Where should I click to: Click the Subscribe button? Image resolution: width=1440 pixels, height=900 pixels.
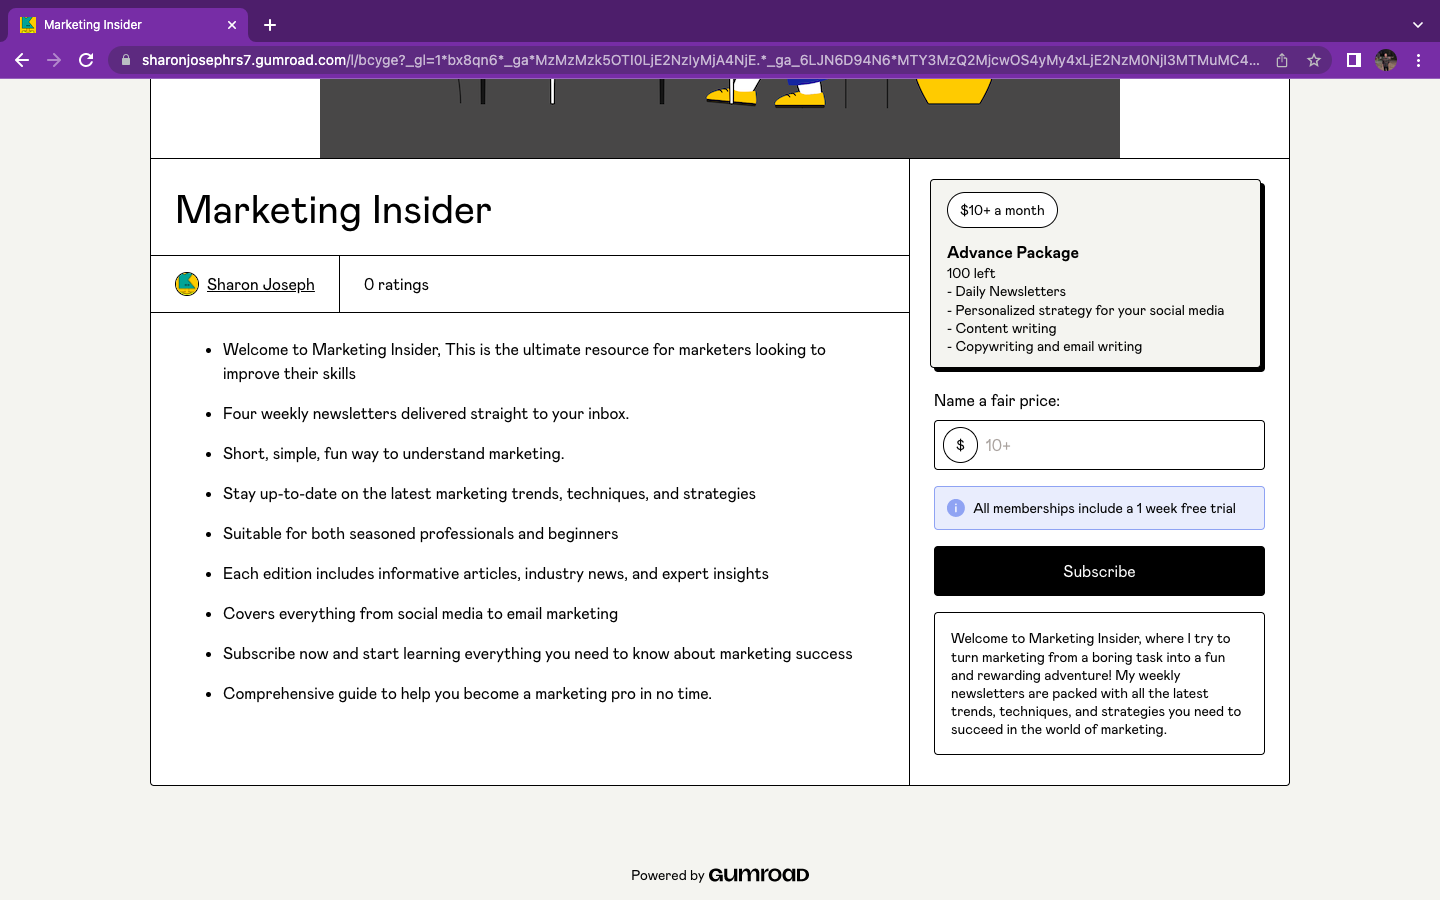1099,571
